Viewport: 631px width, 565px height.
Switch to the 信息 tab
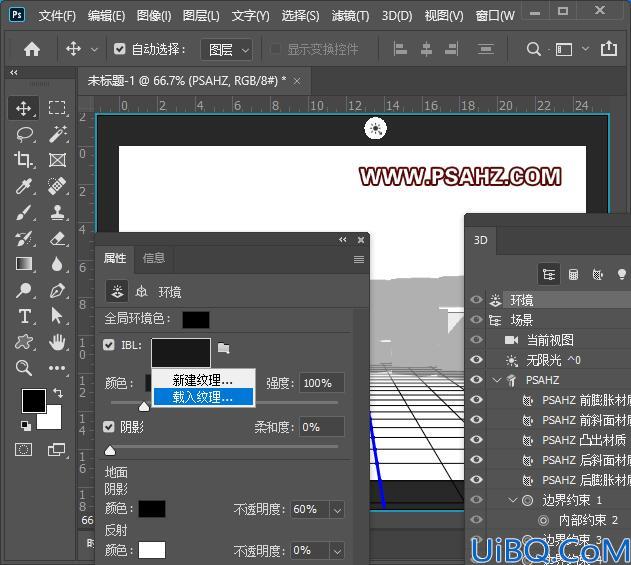154,258
